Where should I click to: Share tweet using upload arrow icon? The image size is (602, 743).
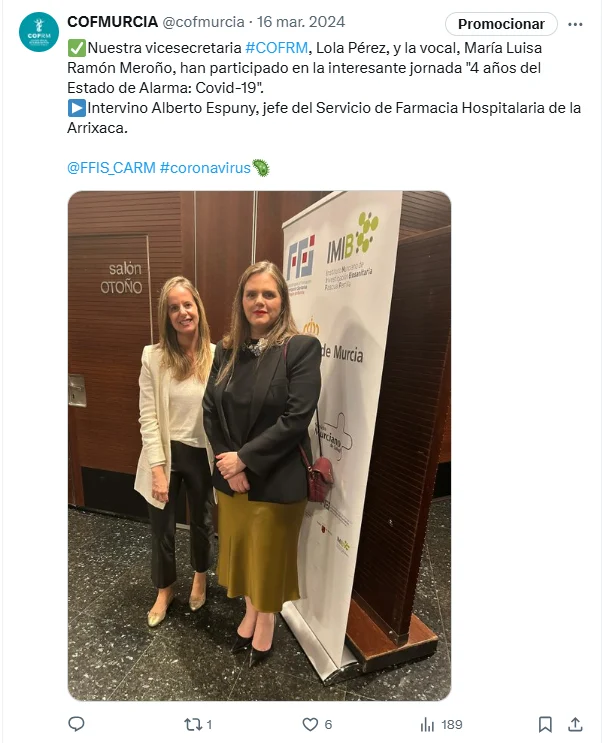coord(575,724)
